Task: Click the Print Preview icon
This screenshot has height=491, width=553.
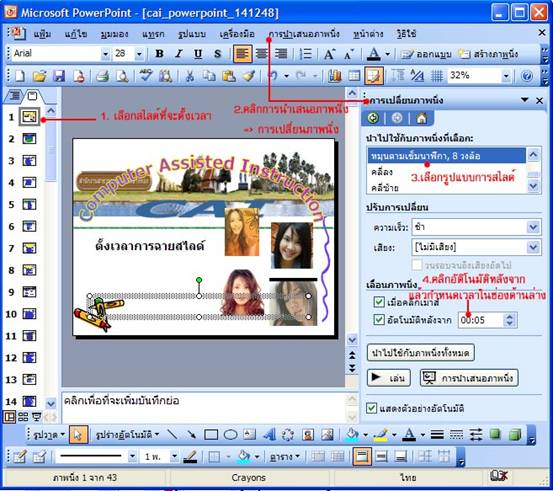Action: pos(122,75)
